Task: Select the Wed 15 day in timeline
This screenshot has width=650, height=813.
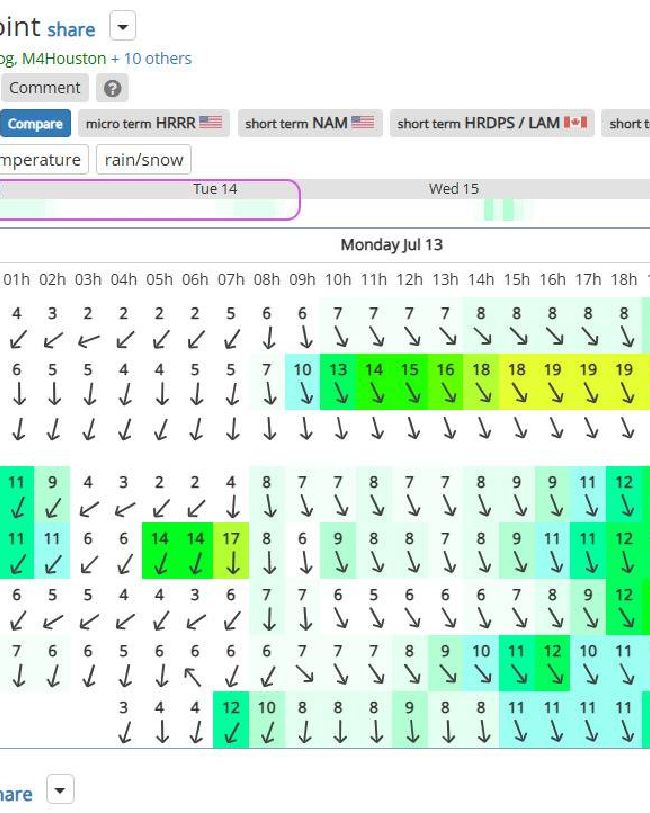Action: (454, 189)
